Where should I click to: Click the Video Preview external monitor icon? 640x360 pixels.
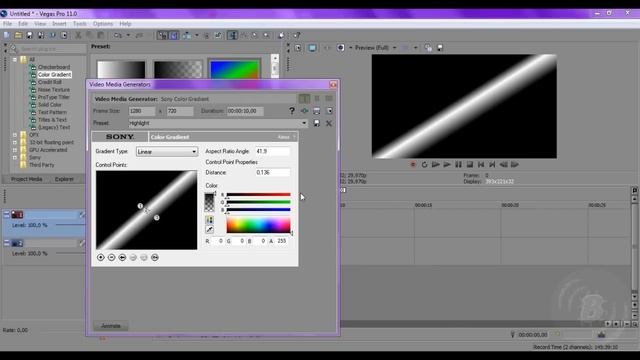312,48
